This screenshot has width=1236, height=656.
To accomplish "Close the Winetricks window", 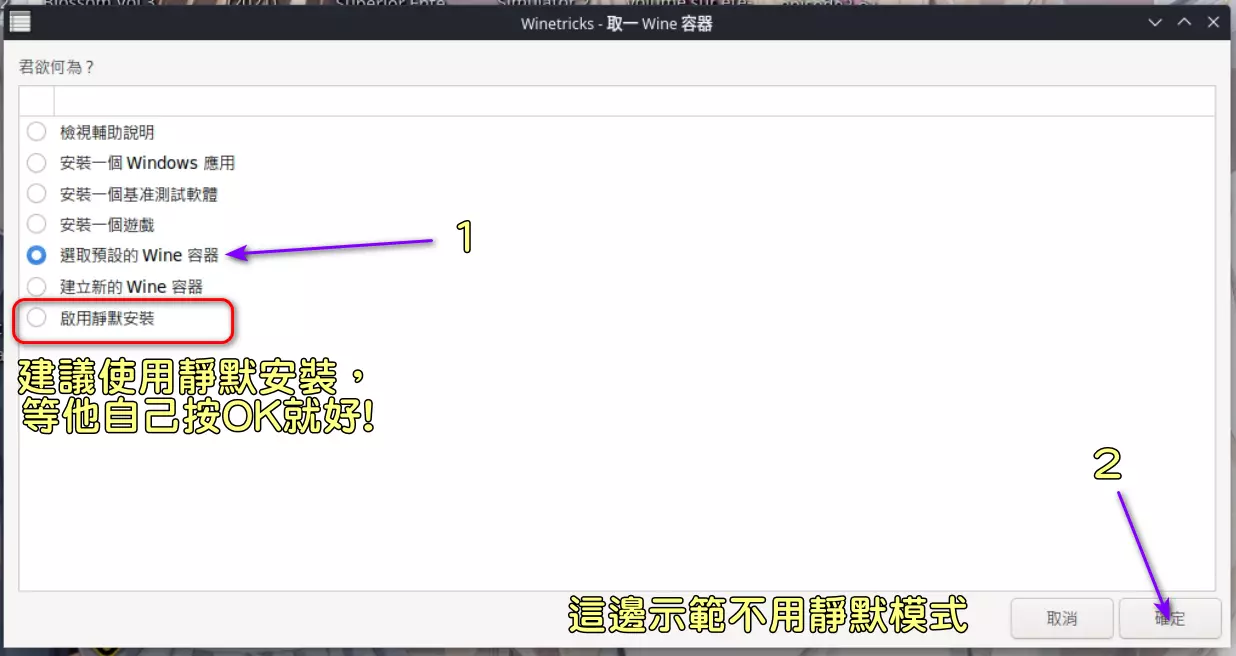I will coord(1213,22).
